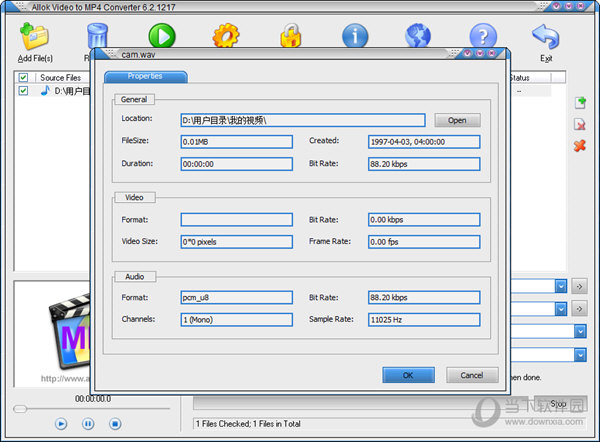Image resolution: width=600 pixels, height=442 pixels.
Task: Click the Channels 1 (Mono) field
Action: tap(236, 320)
